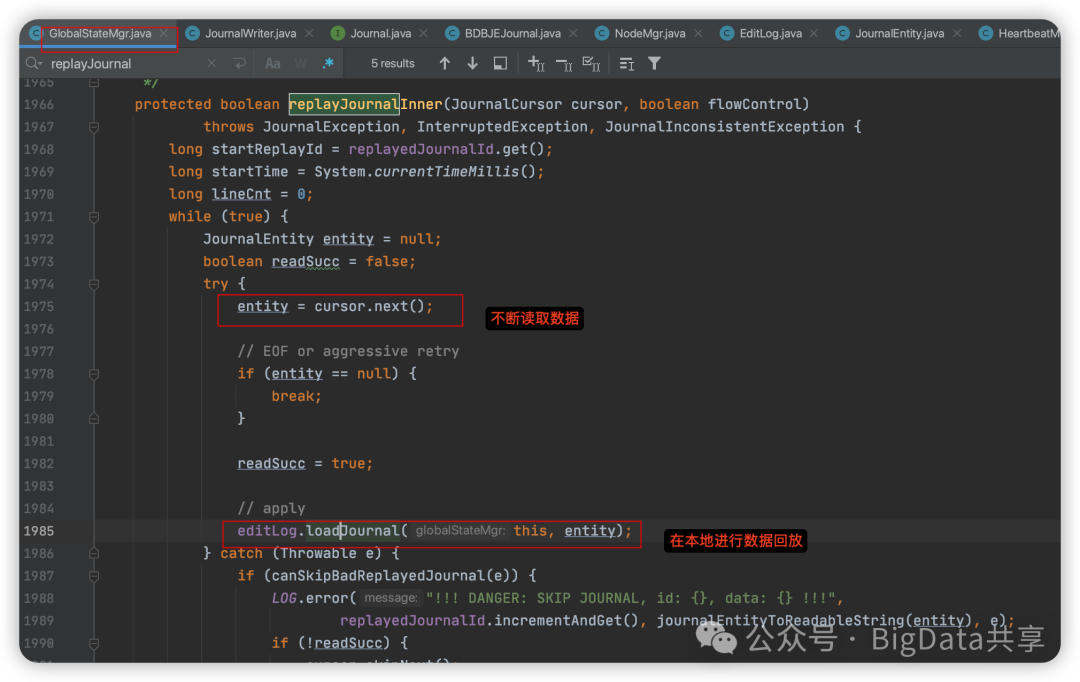Open the EditLog.java tab
The width and height of the screenshot is (1080, 682).
coord(770,33)
